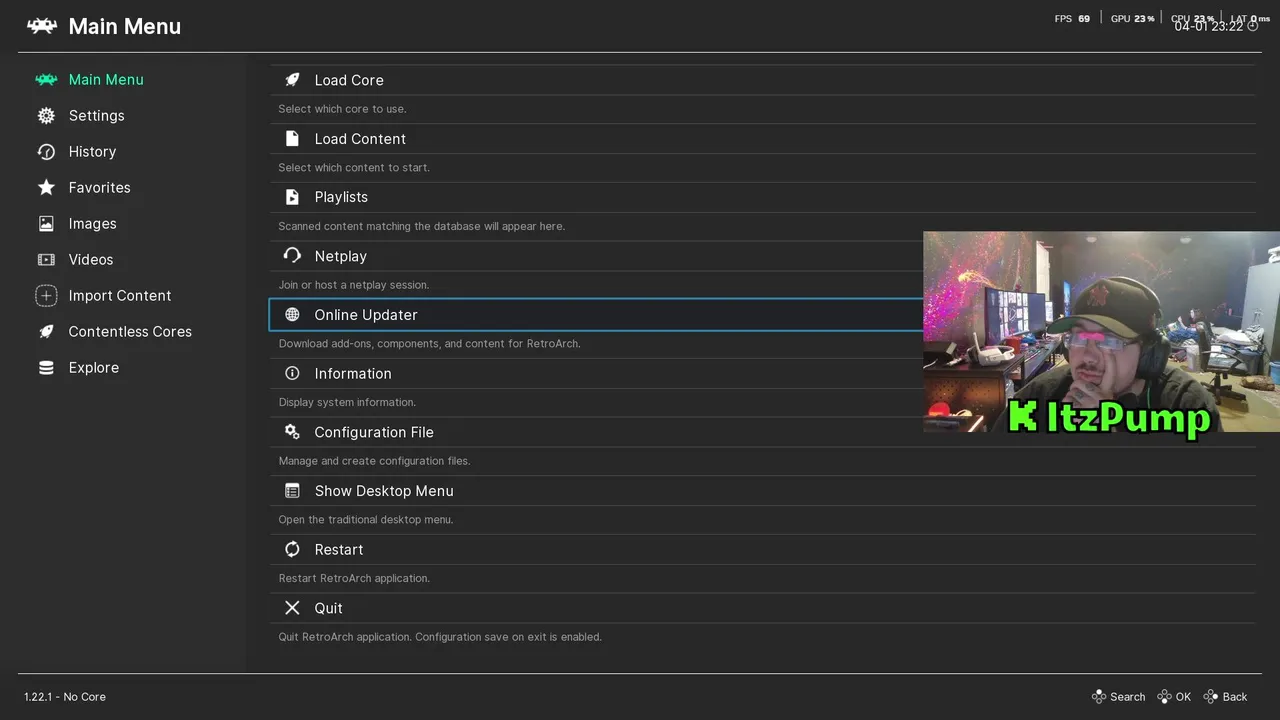Click the FPS counter readout
Viewport: 1280px width, 720px height.
coord(1072,19)
